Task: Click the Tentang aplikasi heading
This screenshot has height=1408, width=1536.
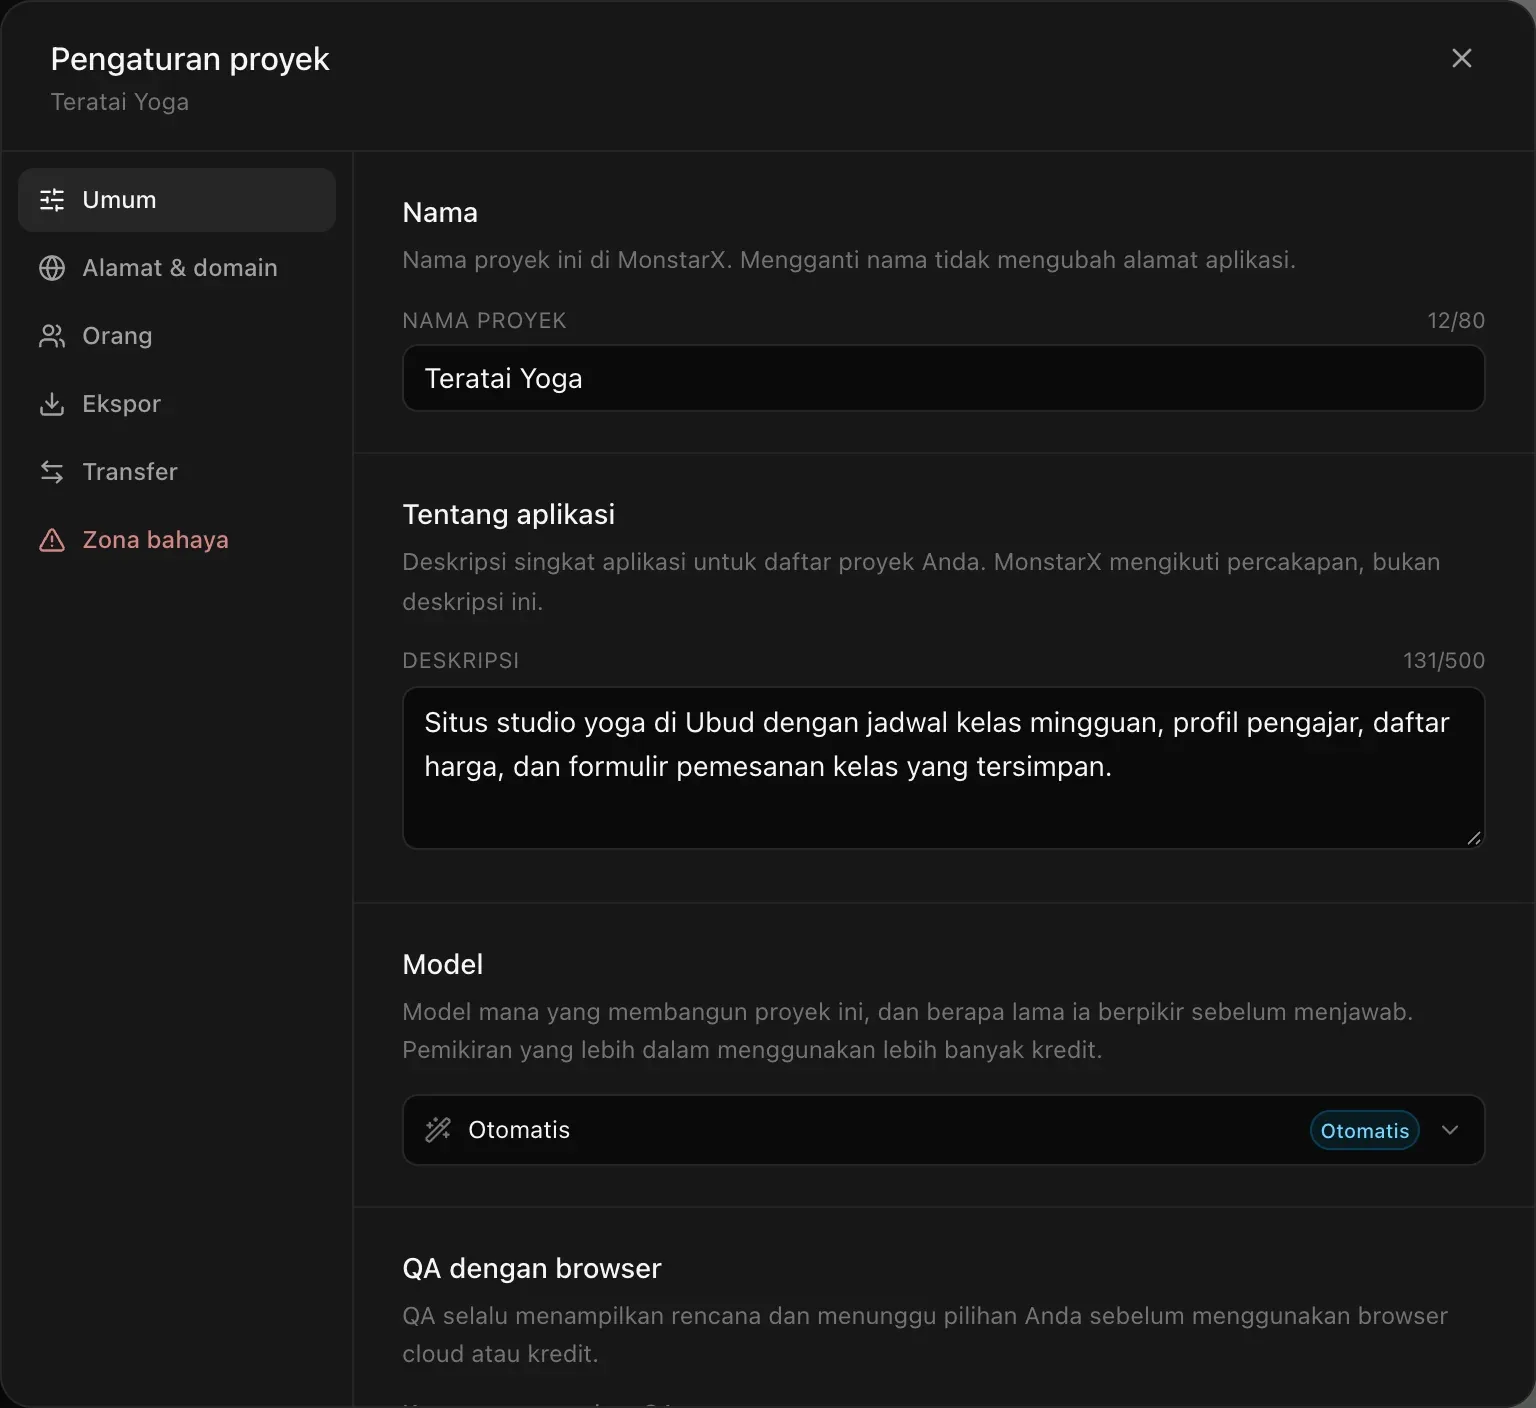Action: (509, 514)
